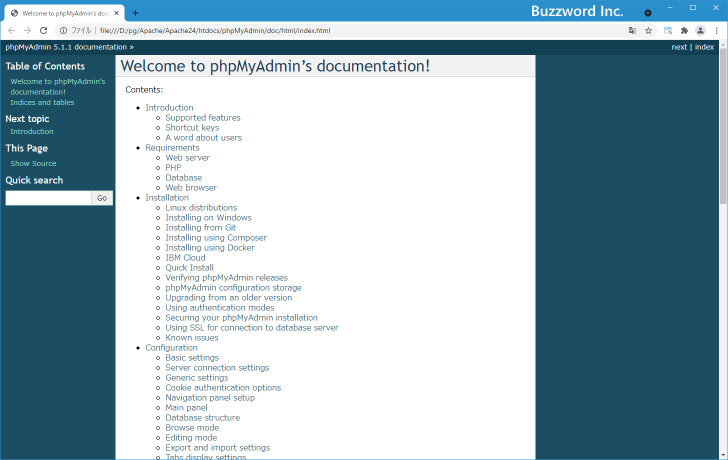Screen dimensions: 728x460
Task: Open the 'Browse mode' link
Action: click(192, 428)
